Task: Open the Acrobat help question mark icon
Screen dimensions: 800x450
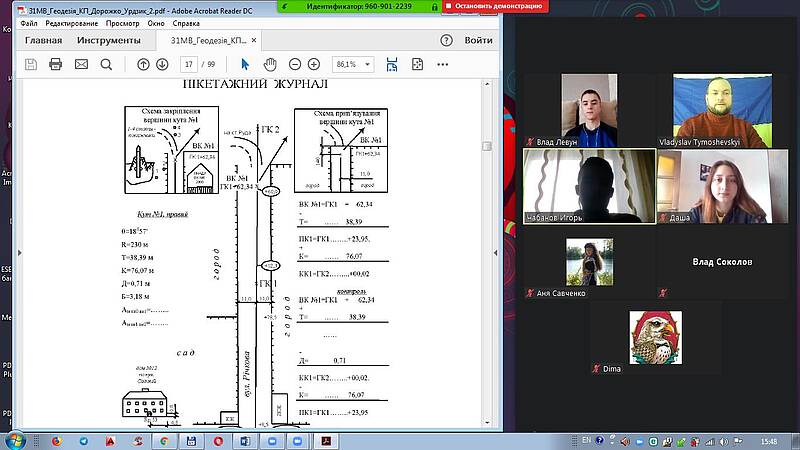Action: click(445, 41)
